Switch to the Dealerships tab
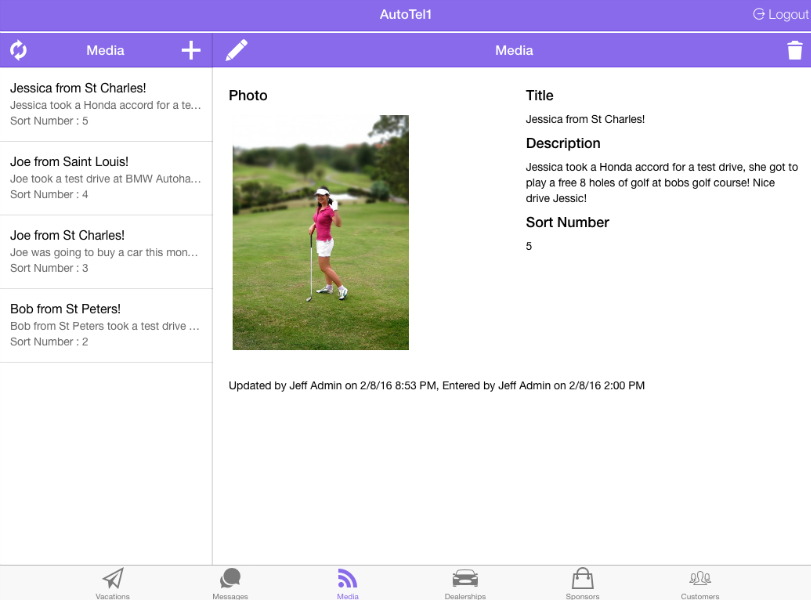Image resolution: width=811 pixels, height=600 pixels. pyautogui.click(x=465, y=583)
